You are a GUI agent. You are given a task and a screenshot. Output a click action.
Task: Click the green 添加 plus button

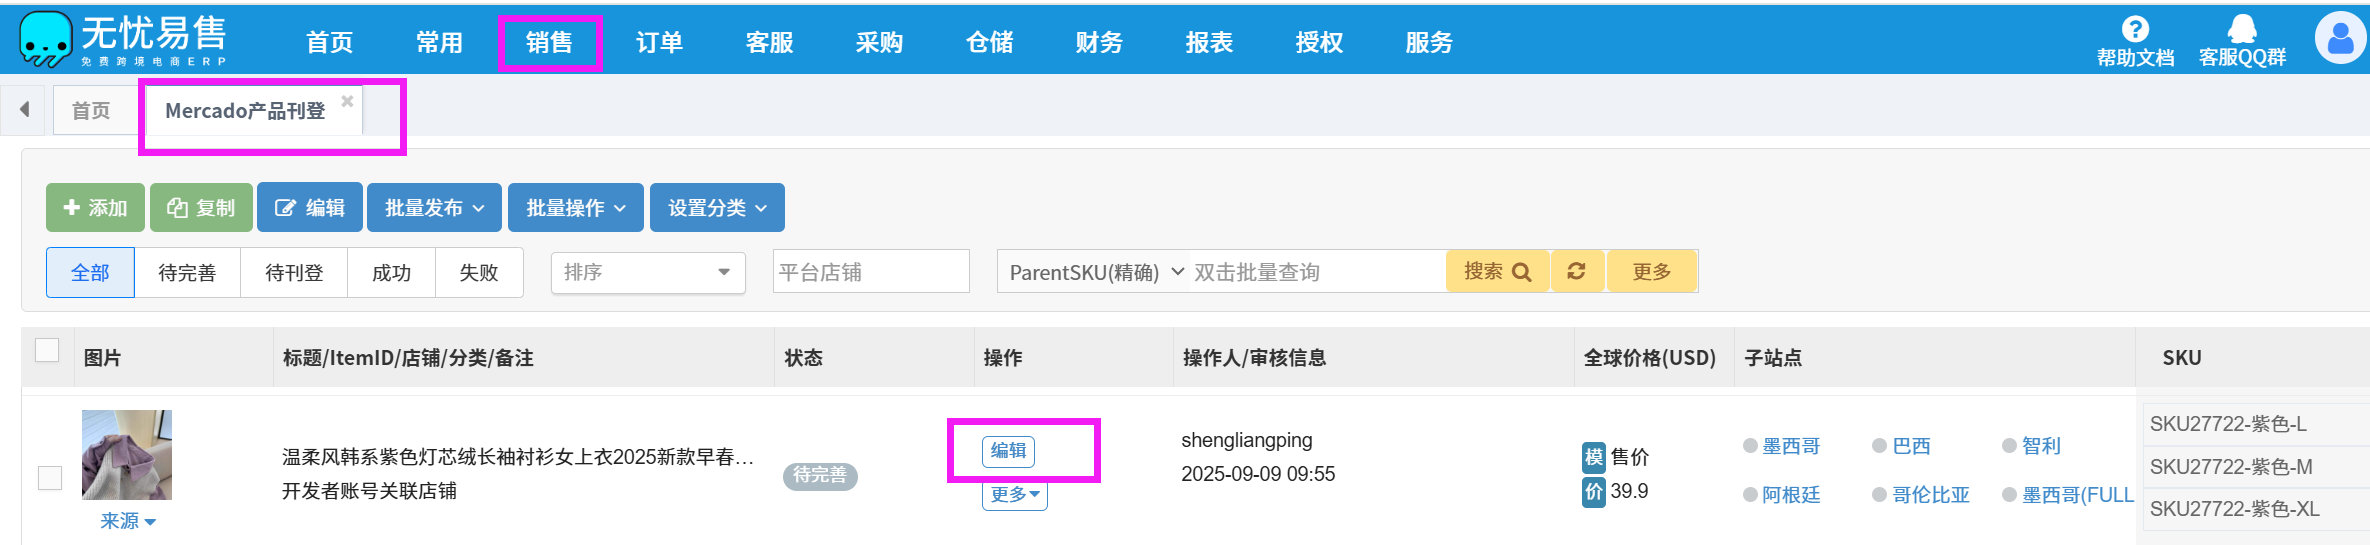point(95,207)
